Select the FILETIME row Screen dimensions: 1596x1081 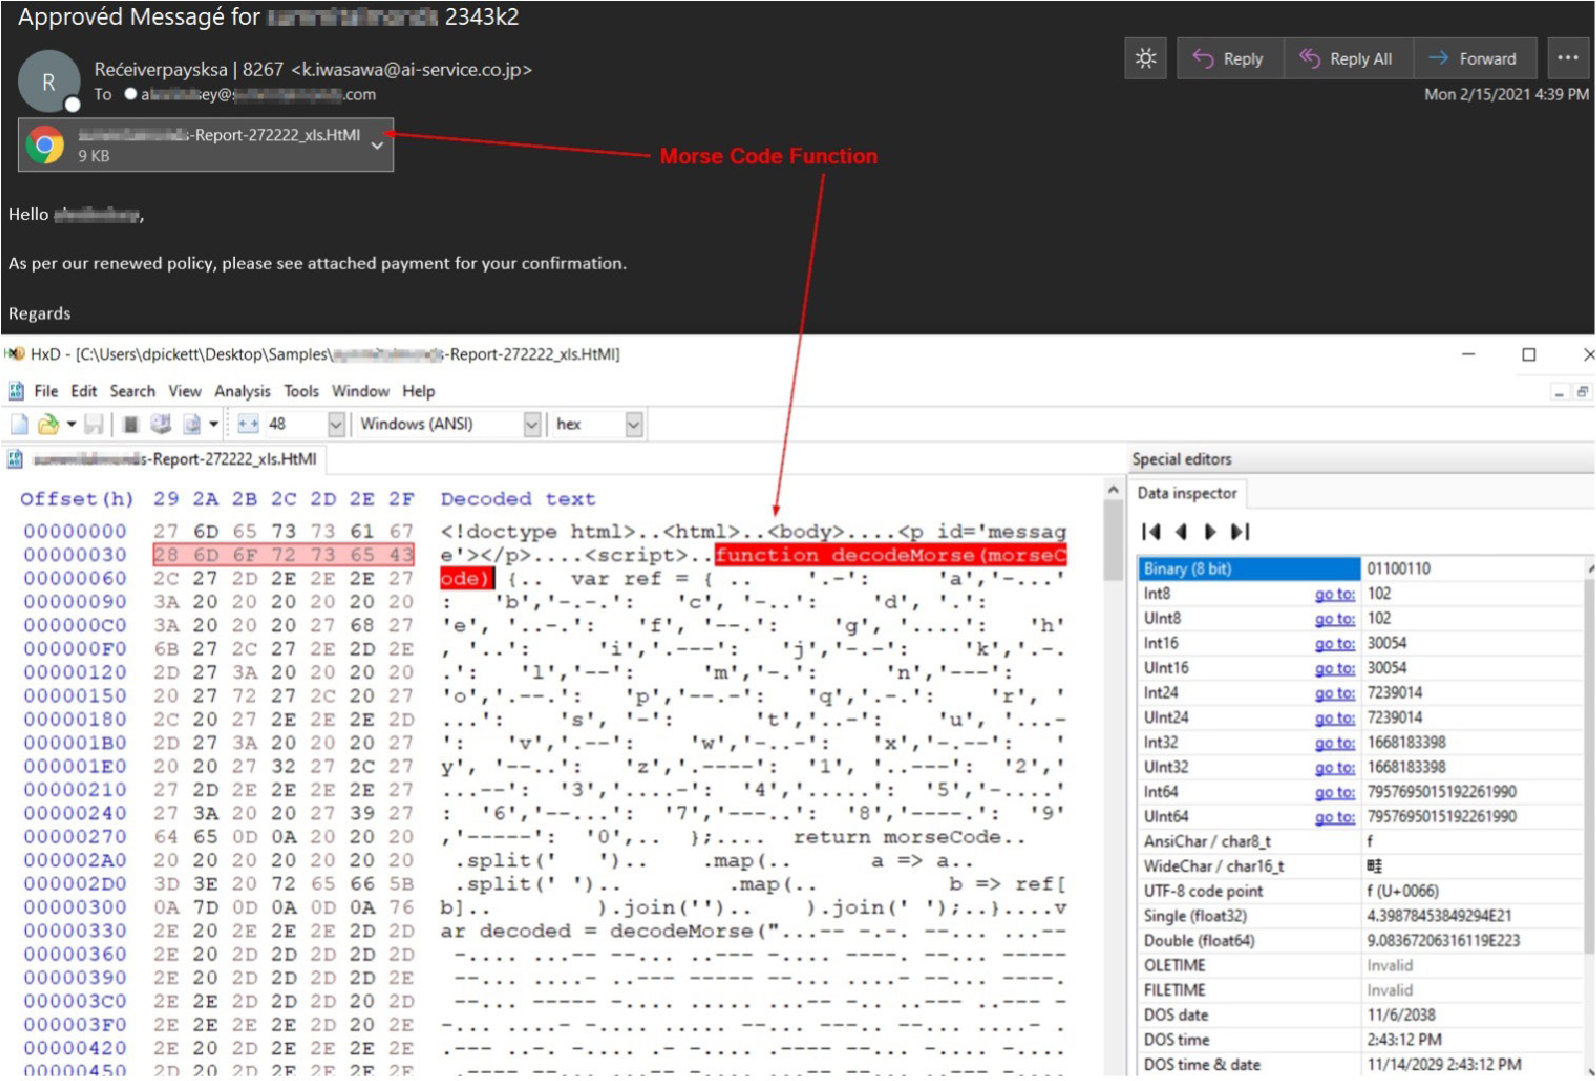1362,990
